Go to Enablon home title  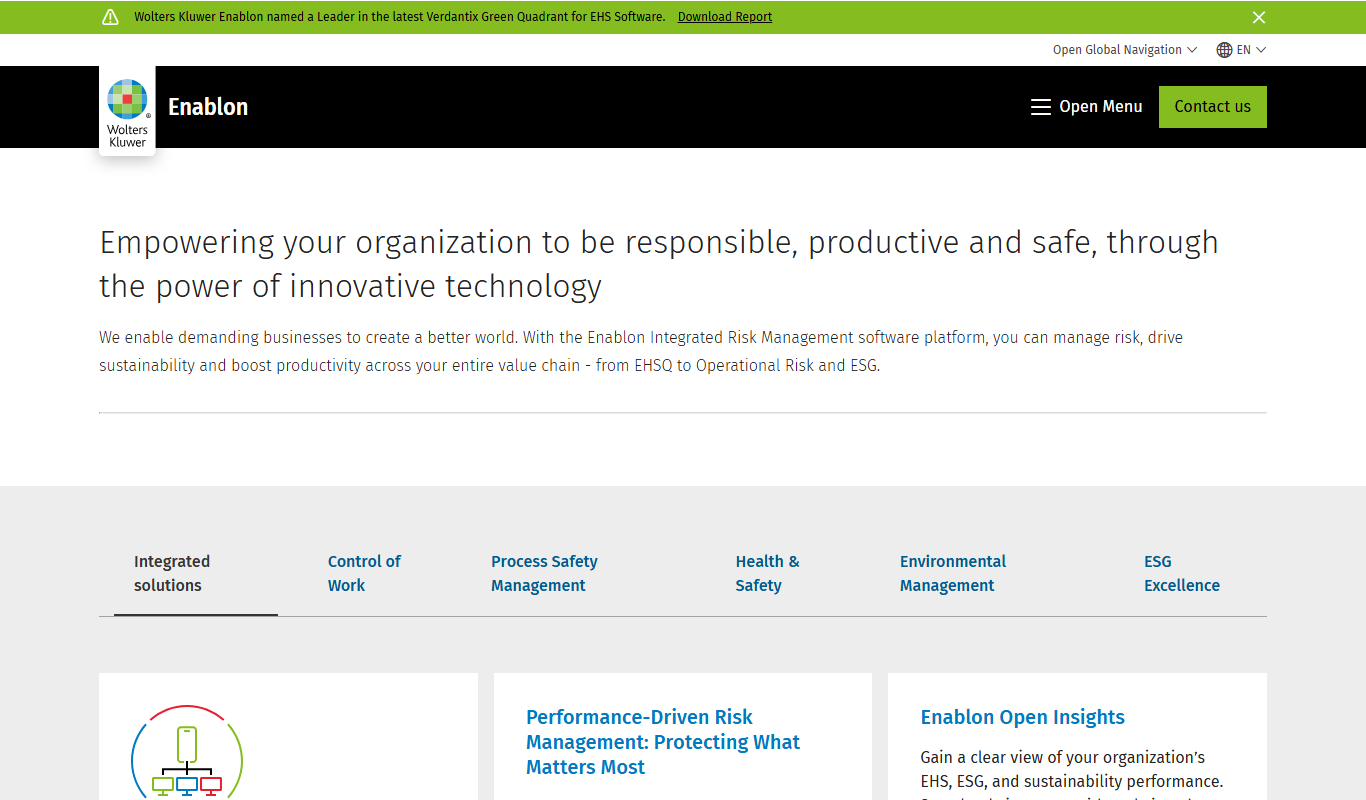208,107
